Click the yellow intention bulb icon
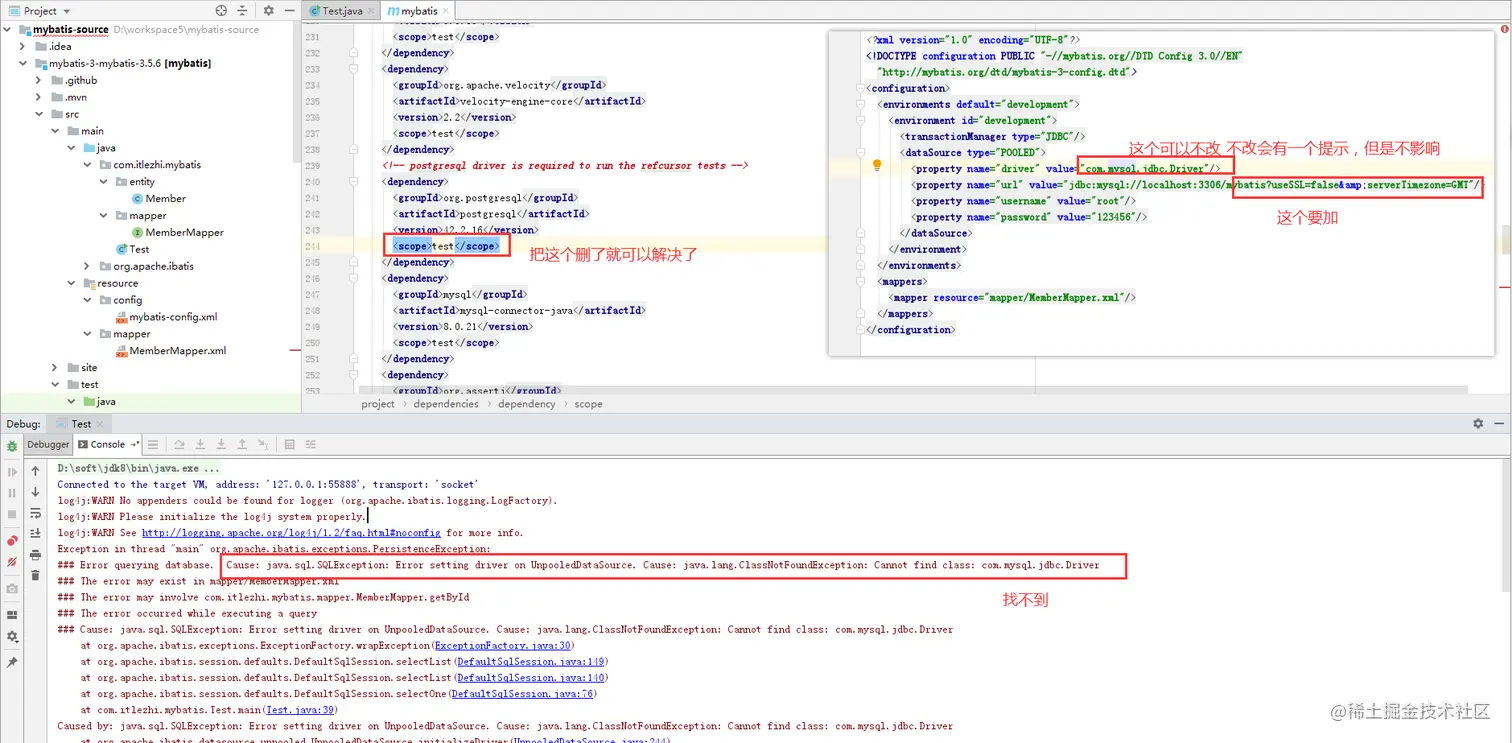1512x743 pixels. pyautogui.click(x=876, y=165)
